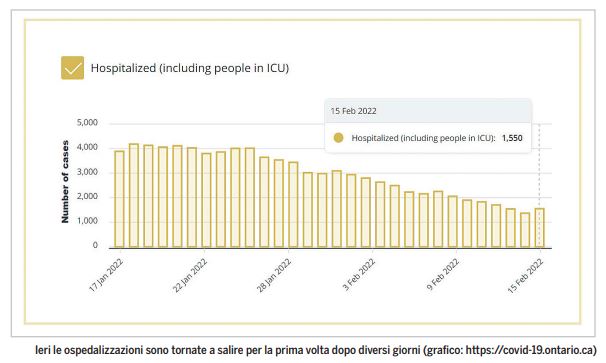
Task: Click the tooltip header 15 Feb 2022
Action: tap(353, 111)
